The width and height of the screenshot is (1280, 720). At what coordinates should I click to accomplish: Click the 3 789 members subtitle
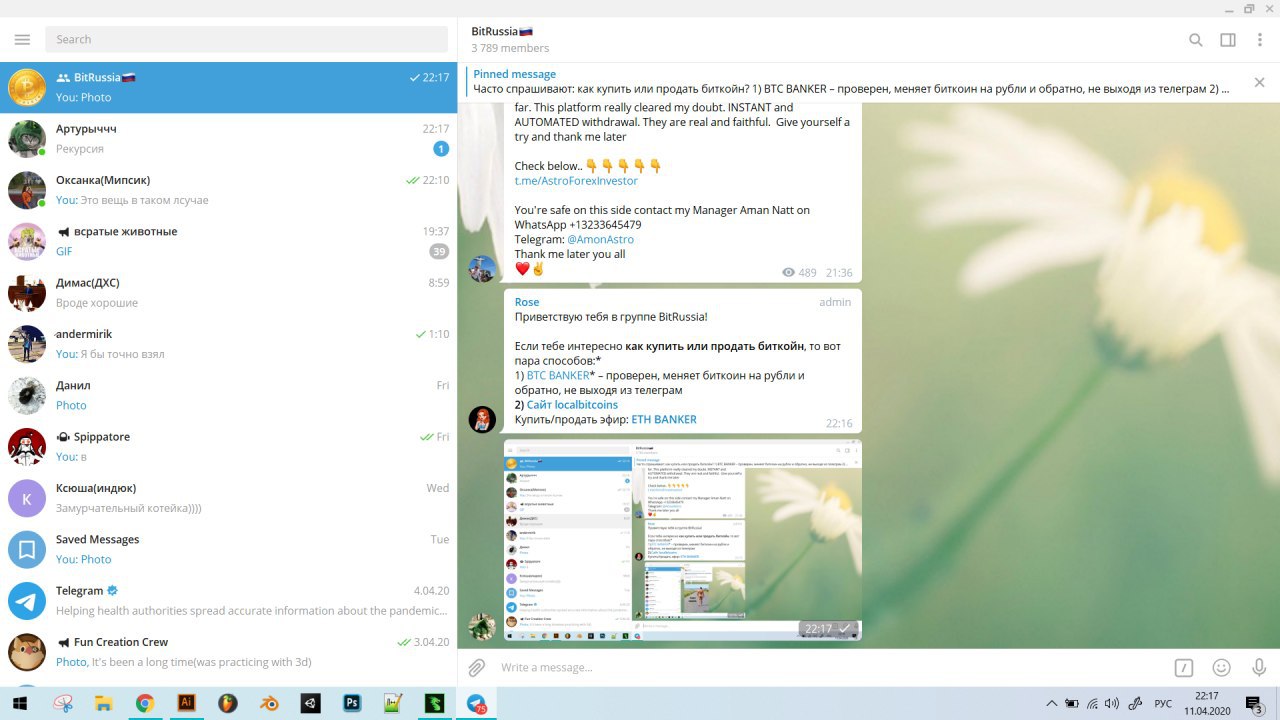click(510, 48)
